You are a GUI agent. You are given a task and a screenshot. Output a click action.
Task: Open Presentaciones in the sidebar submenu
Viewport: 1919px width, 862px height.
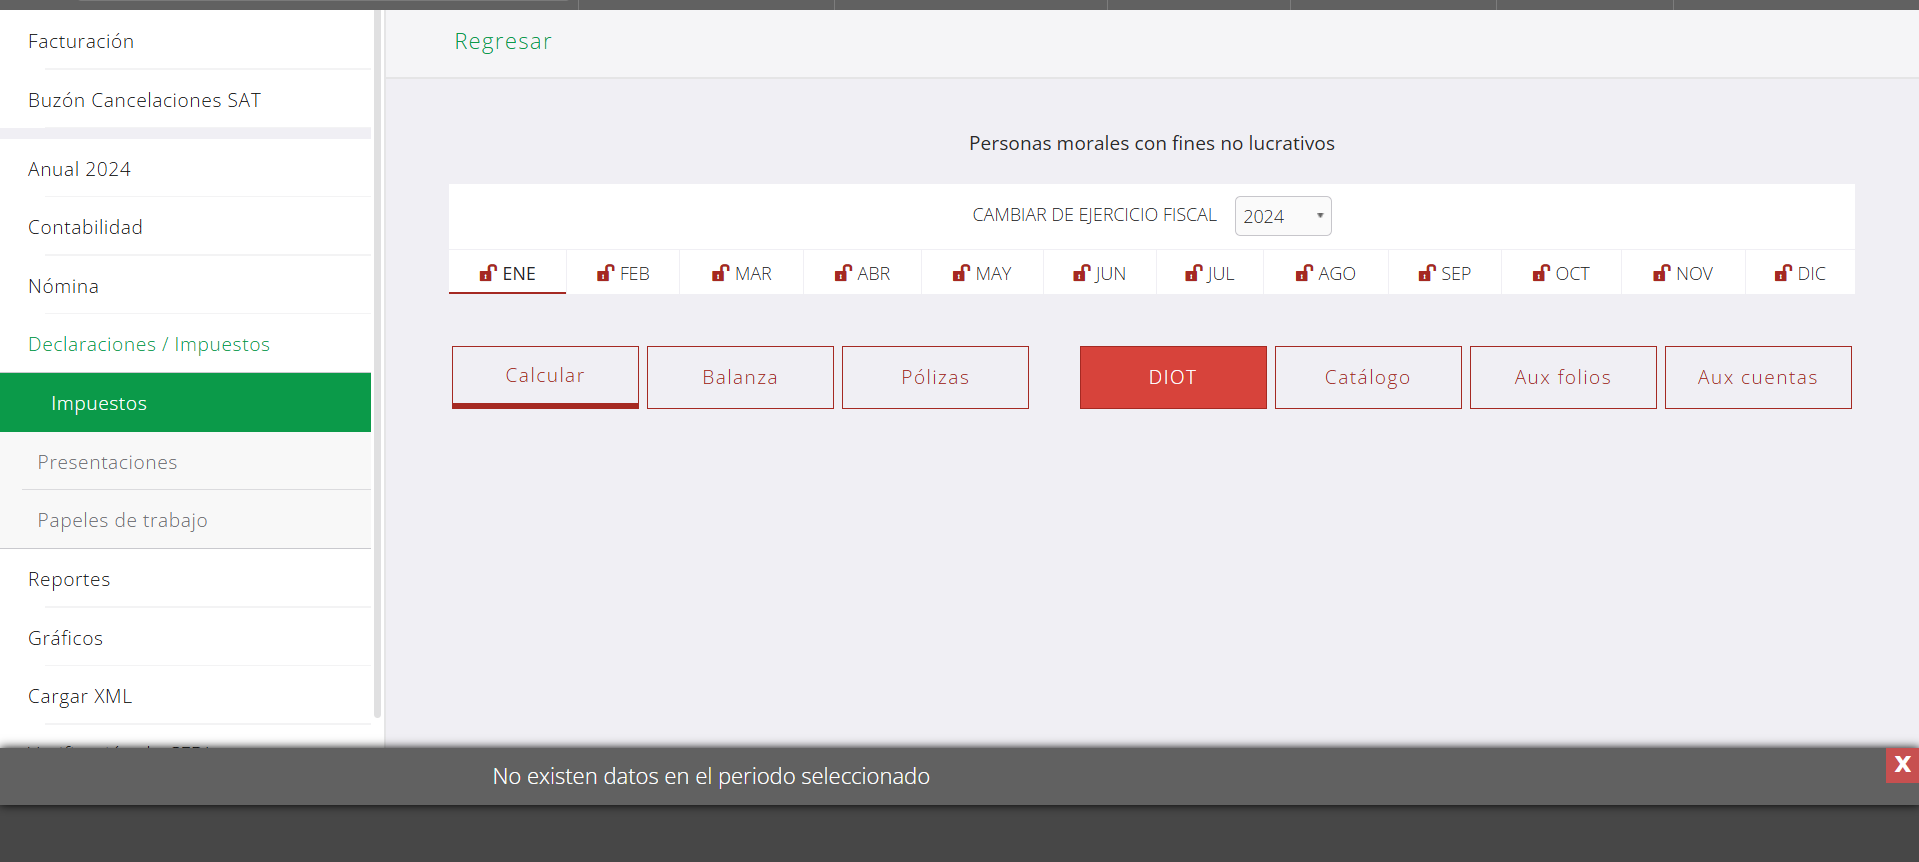pyautogui.click(x=107, y=462)
